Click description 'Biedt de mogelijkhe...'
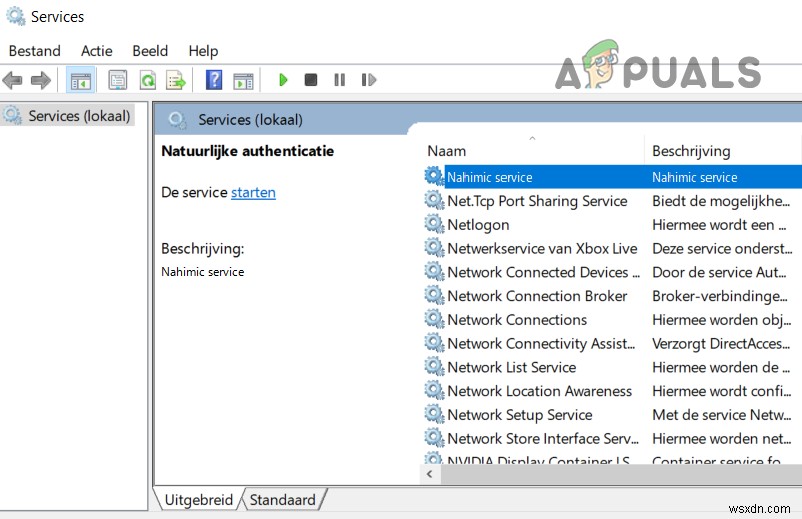The image size is (802, 519). point(721,201)
